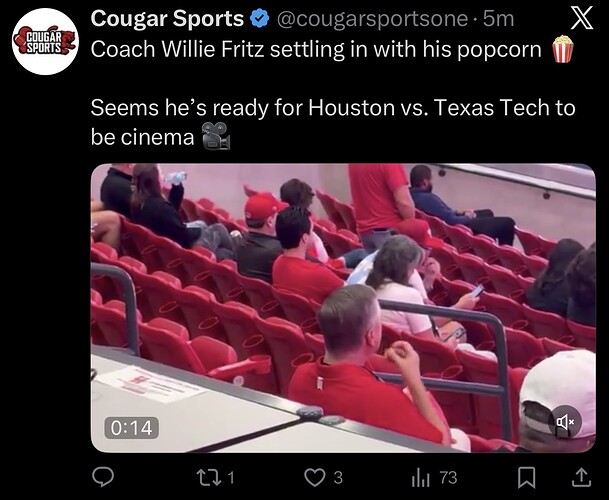Like the post with the heart icon
609x500 pixels.
pyautogui.click(x=315, y=477)
